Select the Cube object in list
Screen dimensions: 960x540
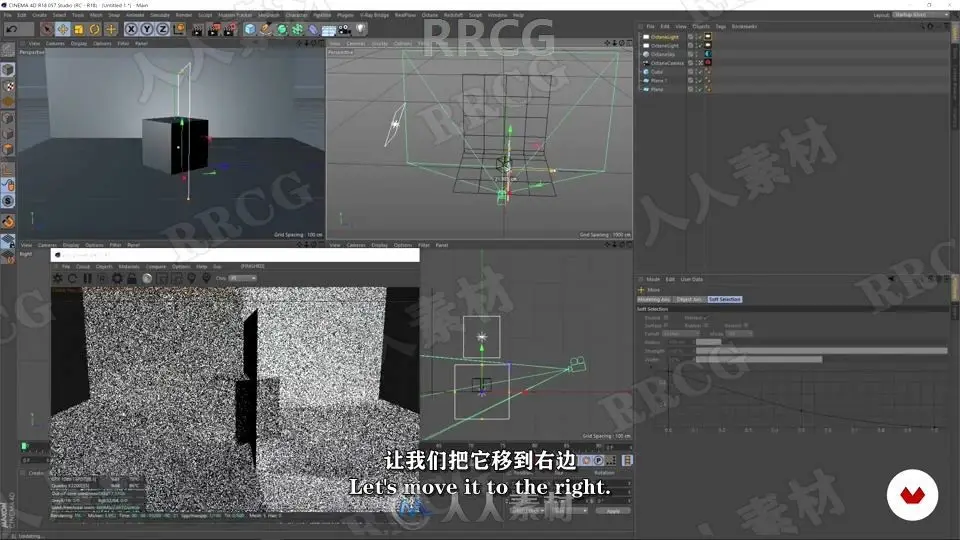[x=657, y=72]
